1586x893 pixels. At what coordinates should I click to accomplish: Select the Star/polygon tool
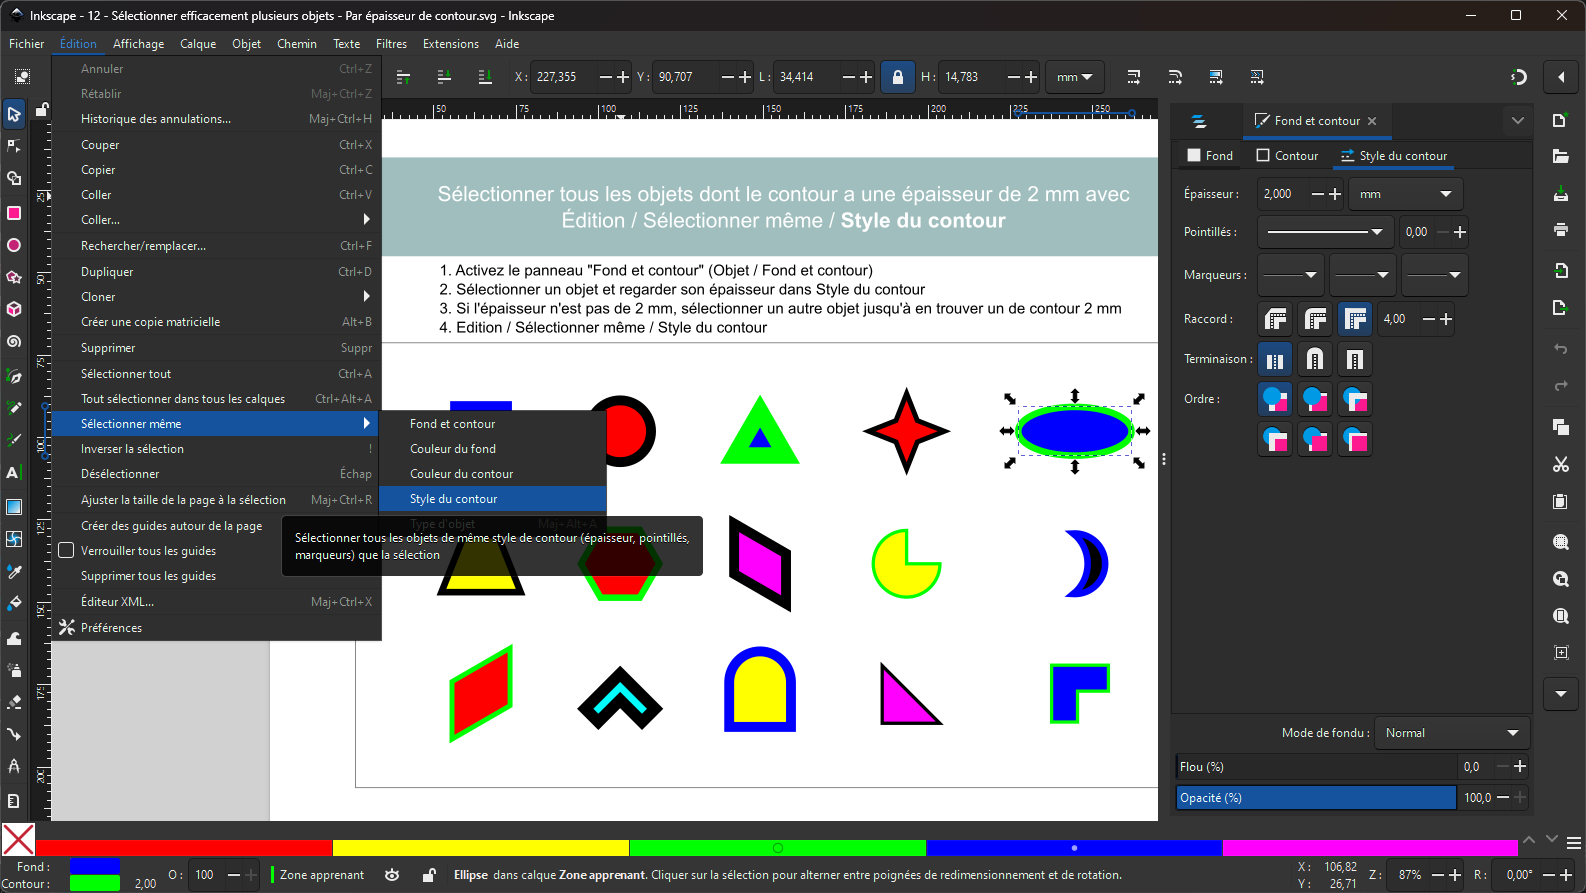click(x=14, y=277)
